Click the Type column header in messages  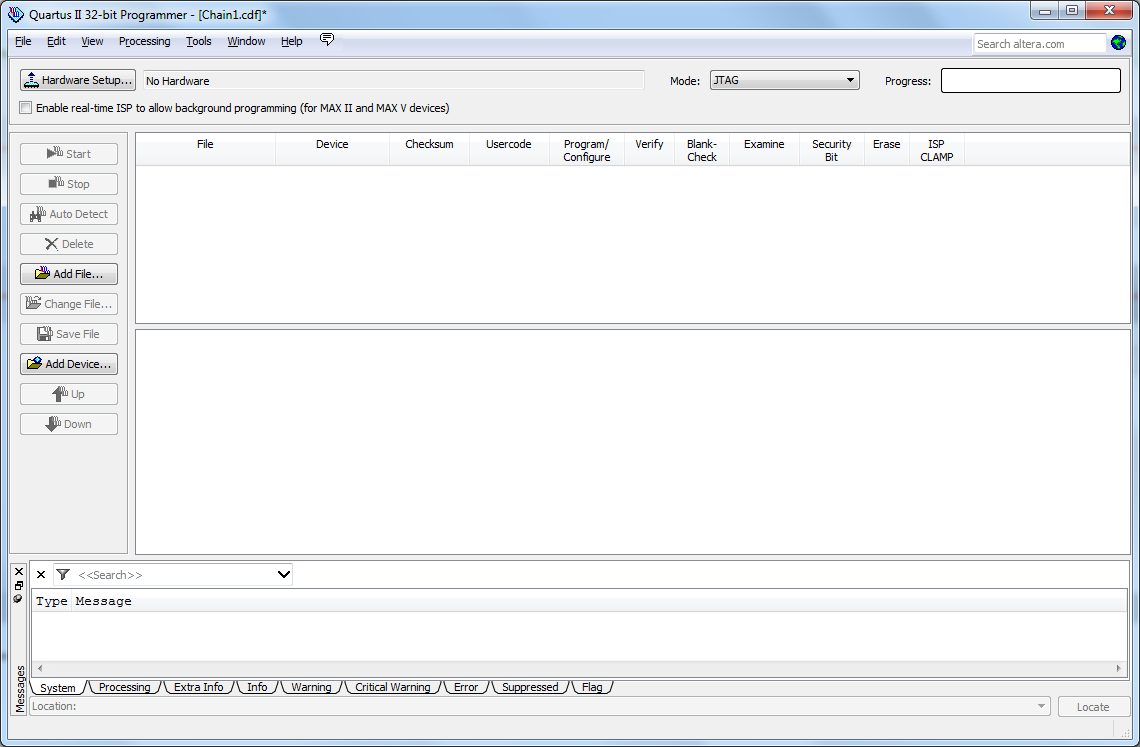coord(52,602)
